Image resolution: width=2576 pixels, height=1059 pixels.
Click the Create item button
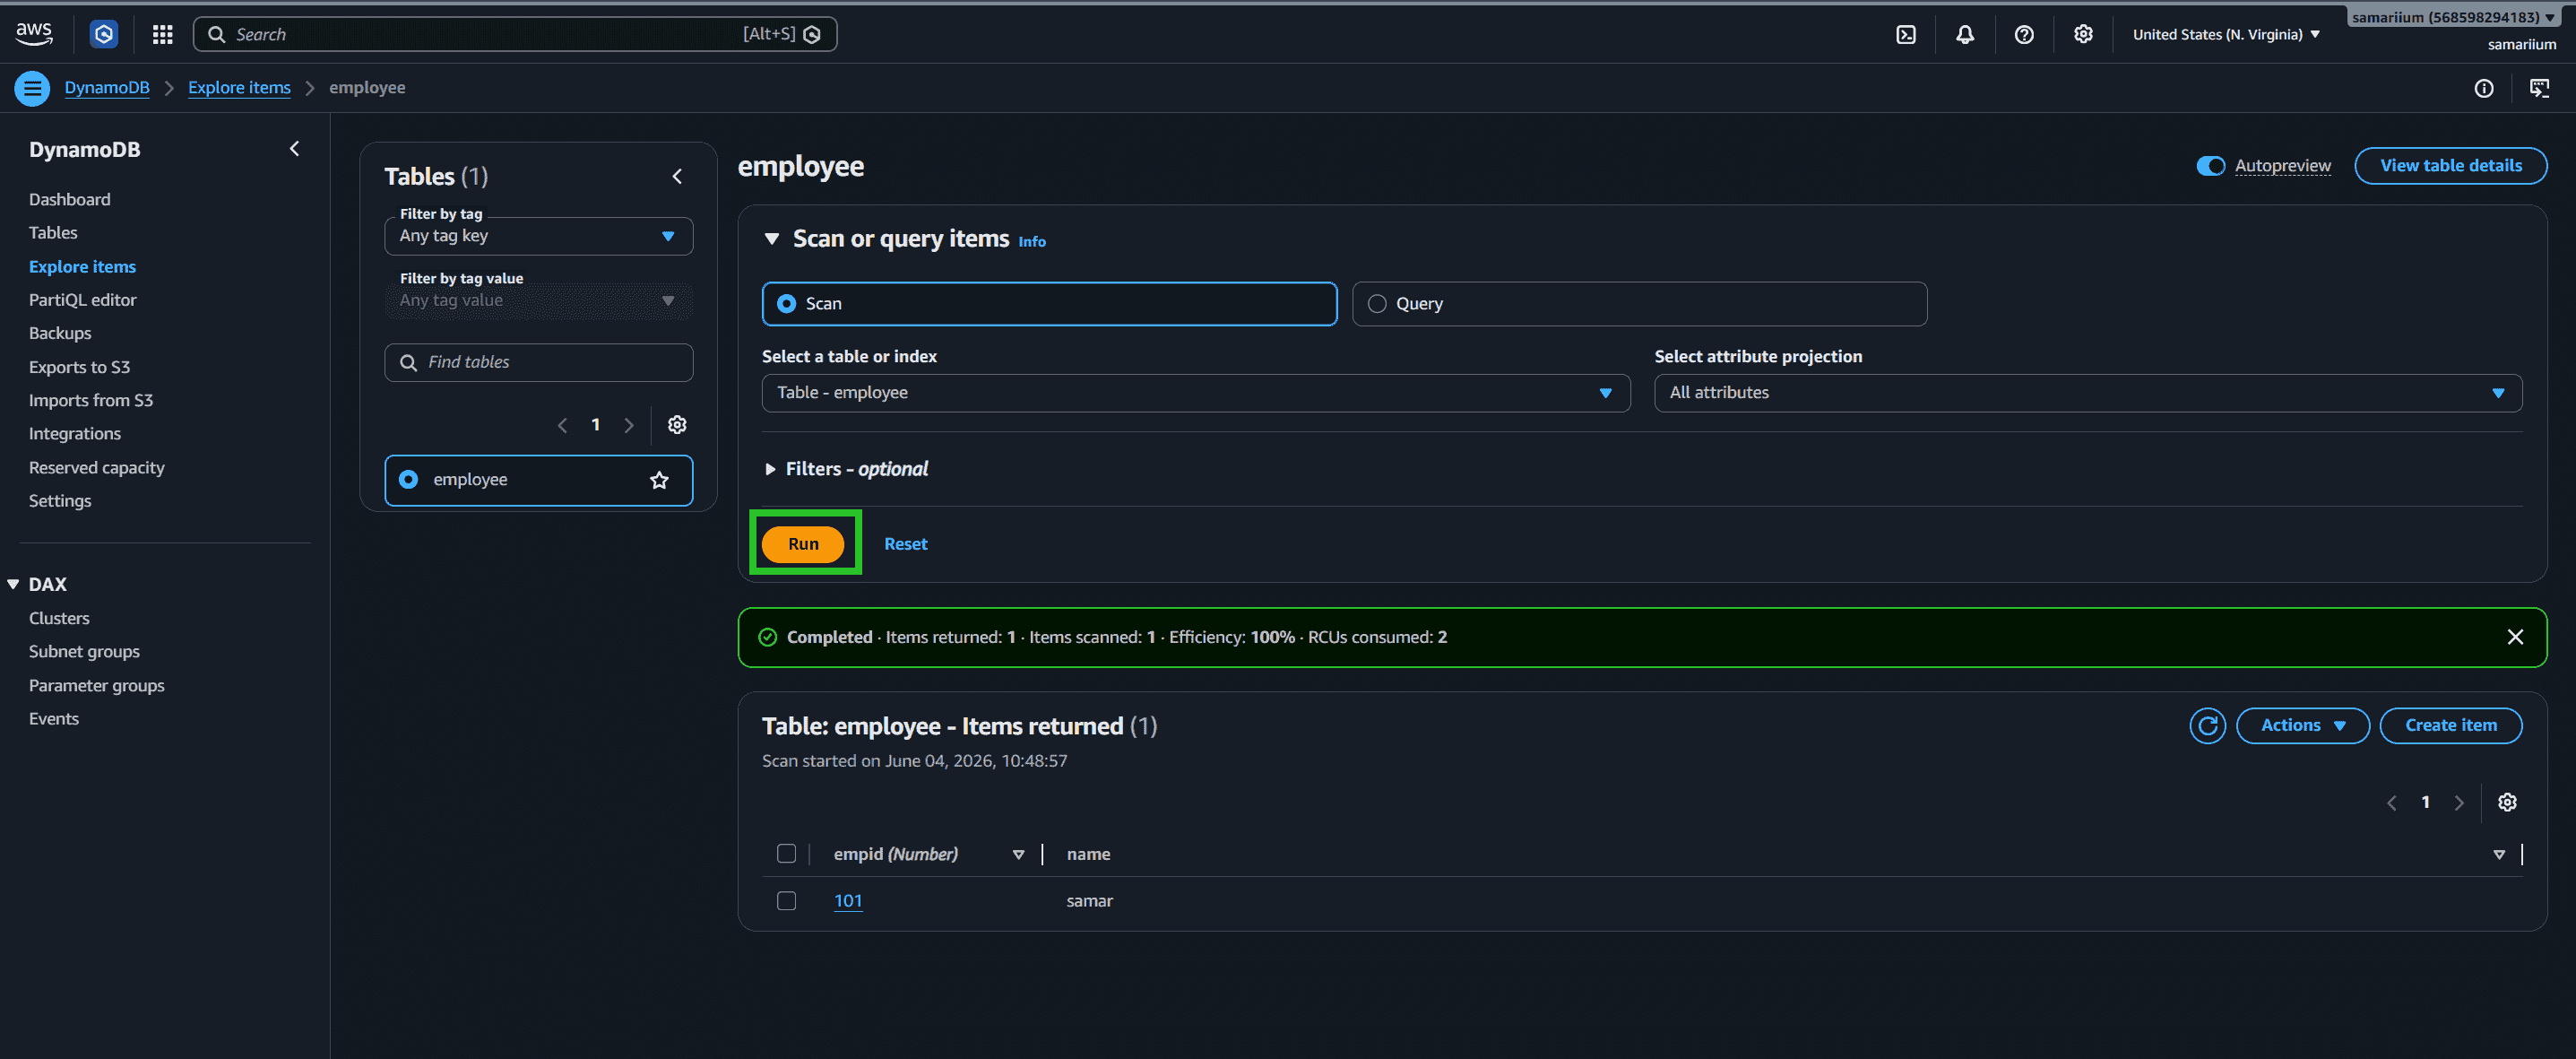tap(2450, 725)
